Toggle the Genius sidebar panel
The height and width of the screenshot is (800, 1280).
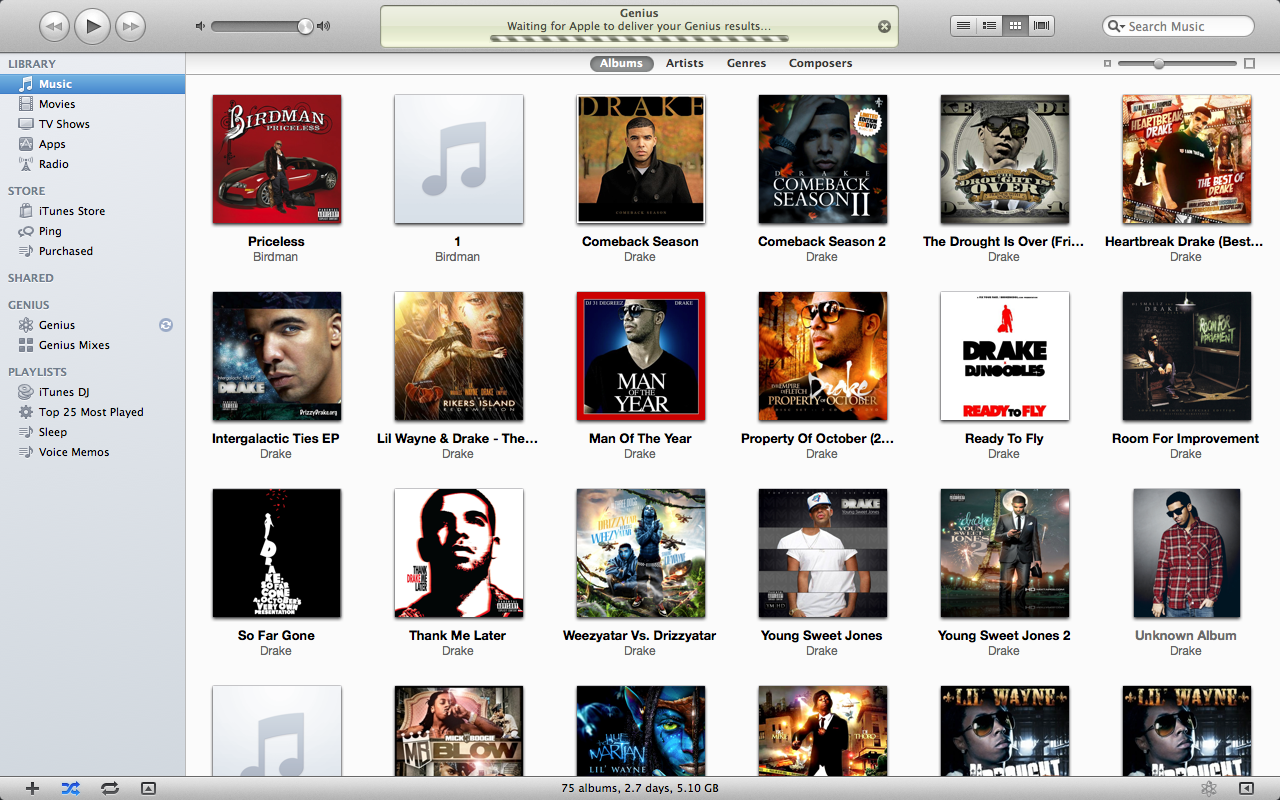coord(1246,788)
